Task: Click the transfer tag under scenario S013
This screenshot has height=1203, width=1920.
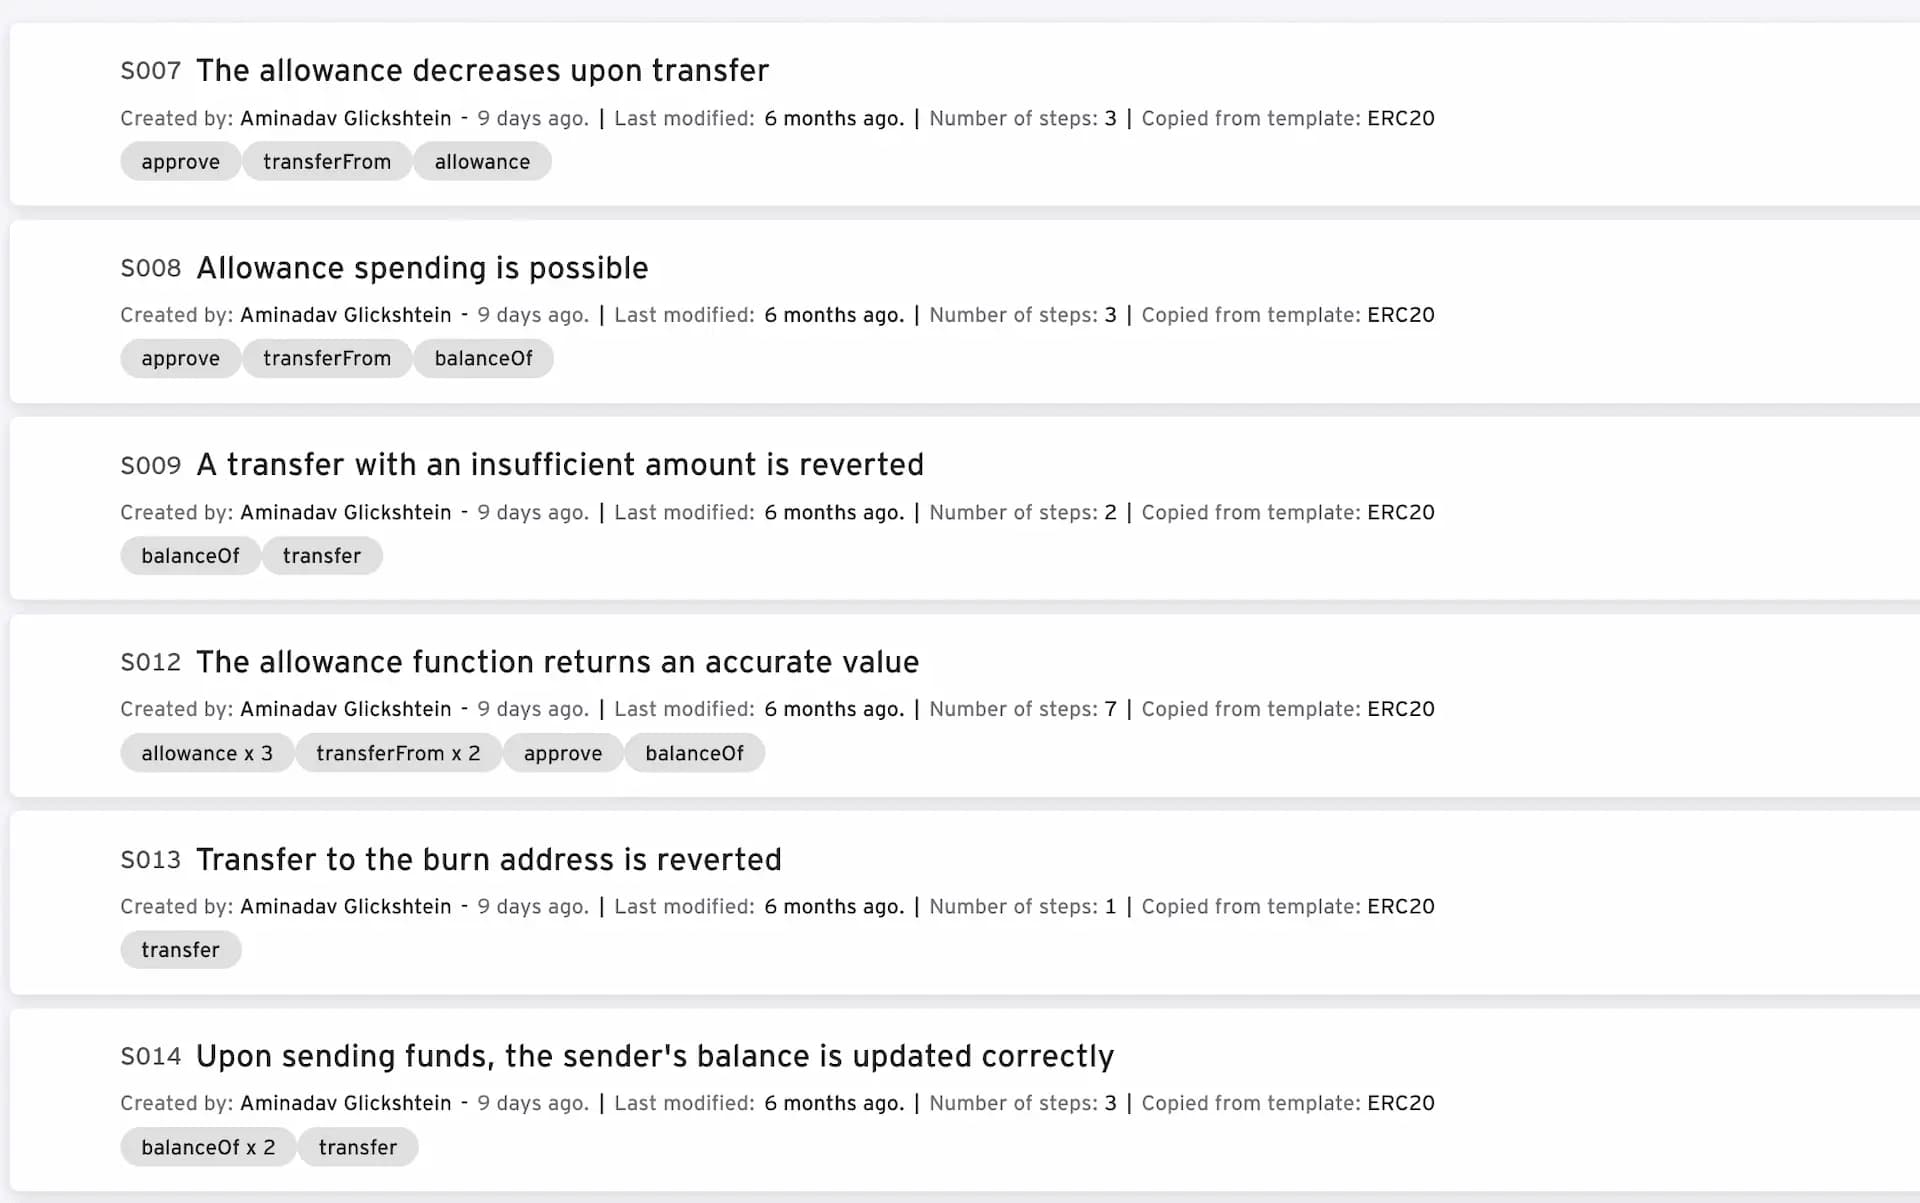Action: tap(180, 950)
